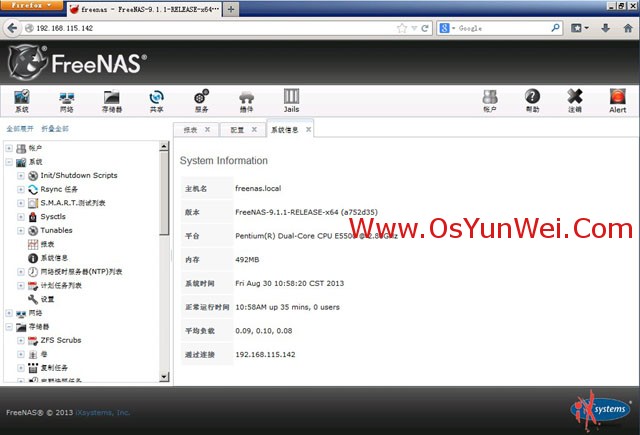
Task: Close the 配置 tab
Action: coord(254,129)
